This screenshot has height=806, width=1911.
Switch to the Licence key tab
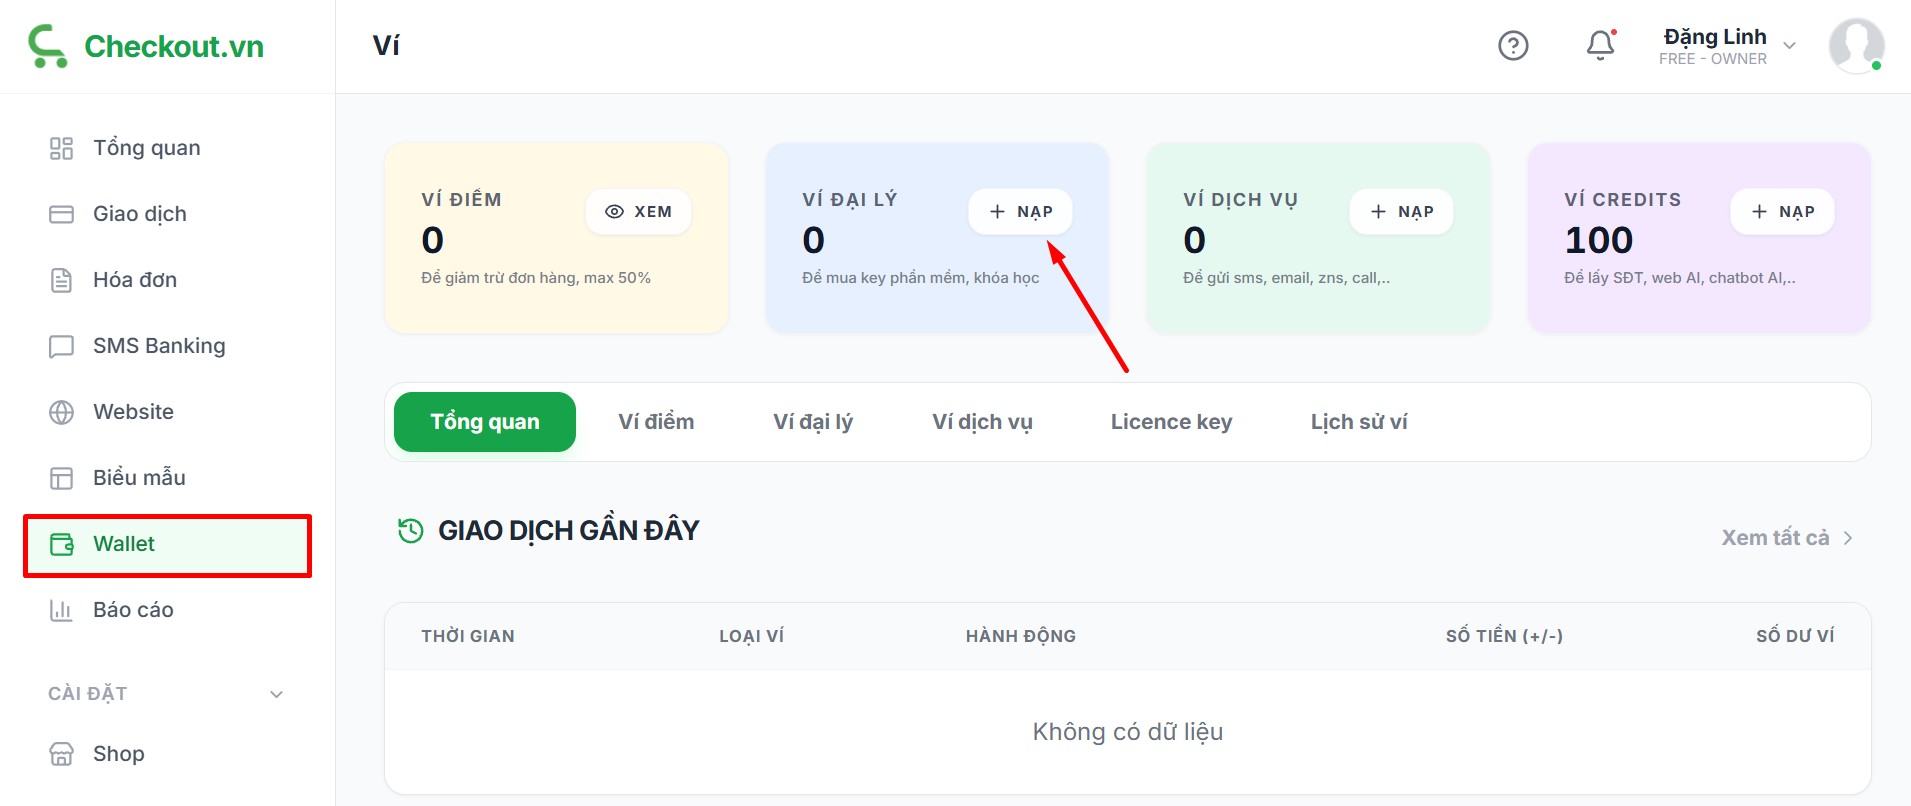coord(1171,422)
